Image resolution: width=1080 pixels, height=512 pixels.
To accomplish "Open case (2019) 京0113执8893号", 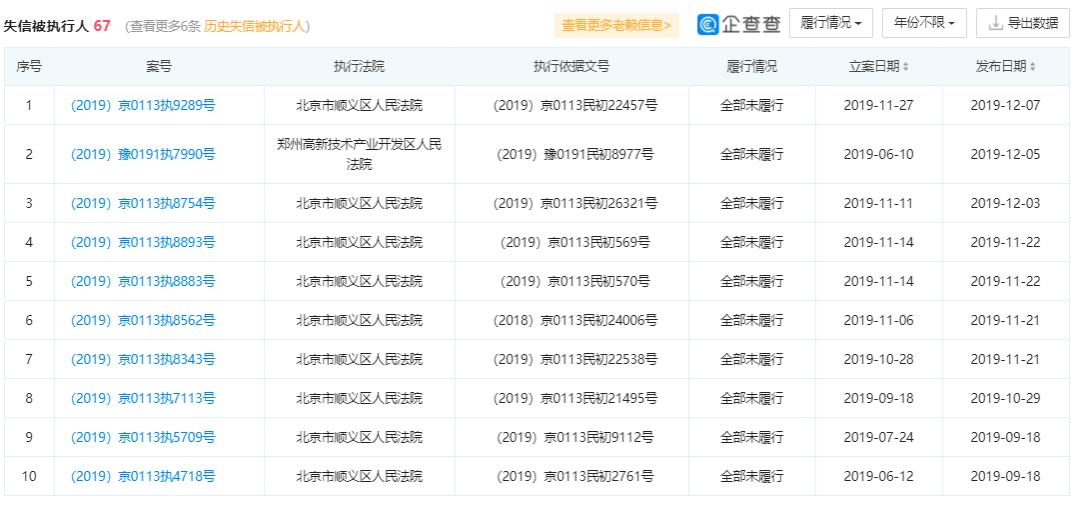I will 143,243.
